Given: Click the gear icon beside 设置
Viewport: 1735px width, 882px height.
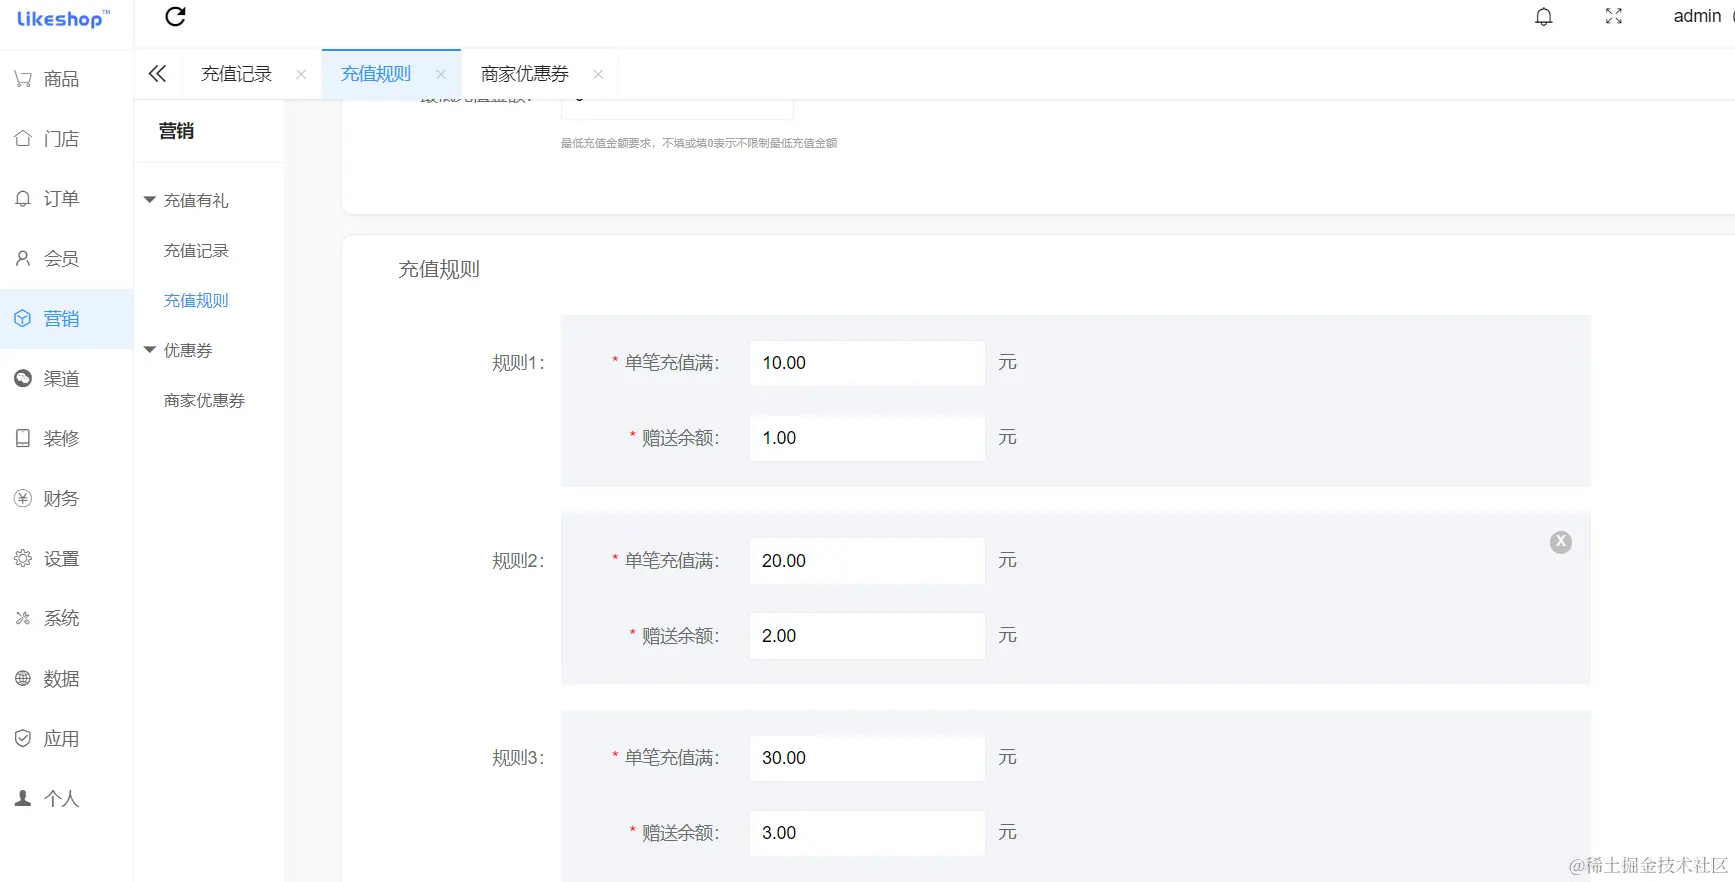Looking at the screenshot, I should (x=23, y=559).
